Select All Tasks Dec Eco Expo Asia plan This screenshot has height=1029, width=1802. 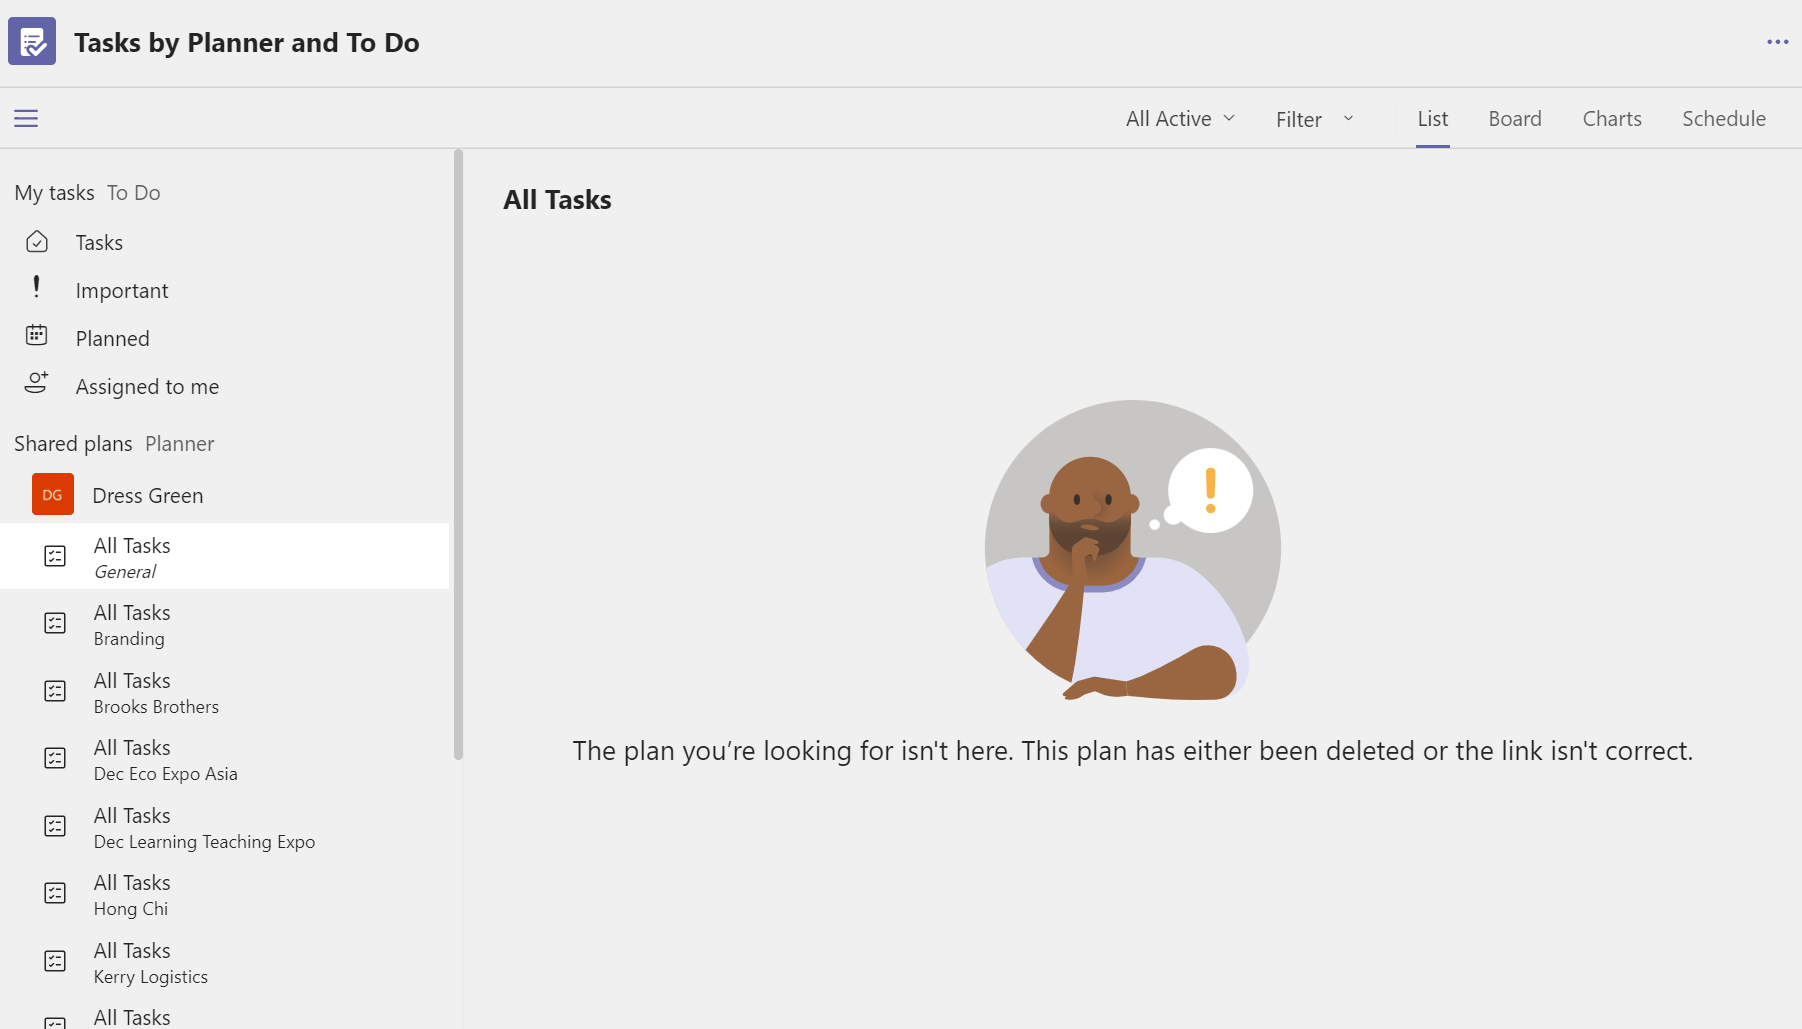point(225,759)
